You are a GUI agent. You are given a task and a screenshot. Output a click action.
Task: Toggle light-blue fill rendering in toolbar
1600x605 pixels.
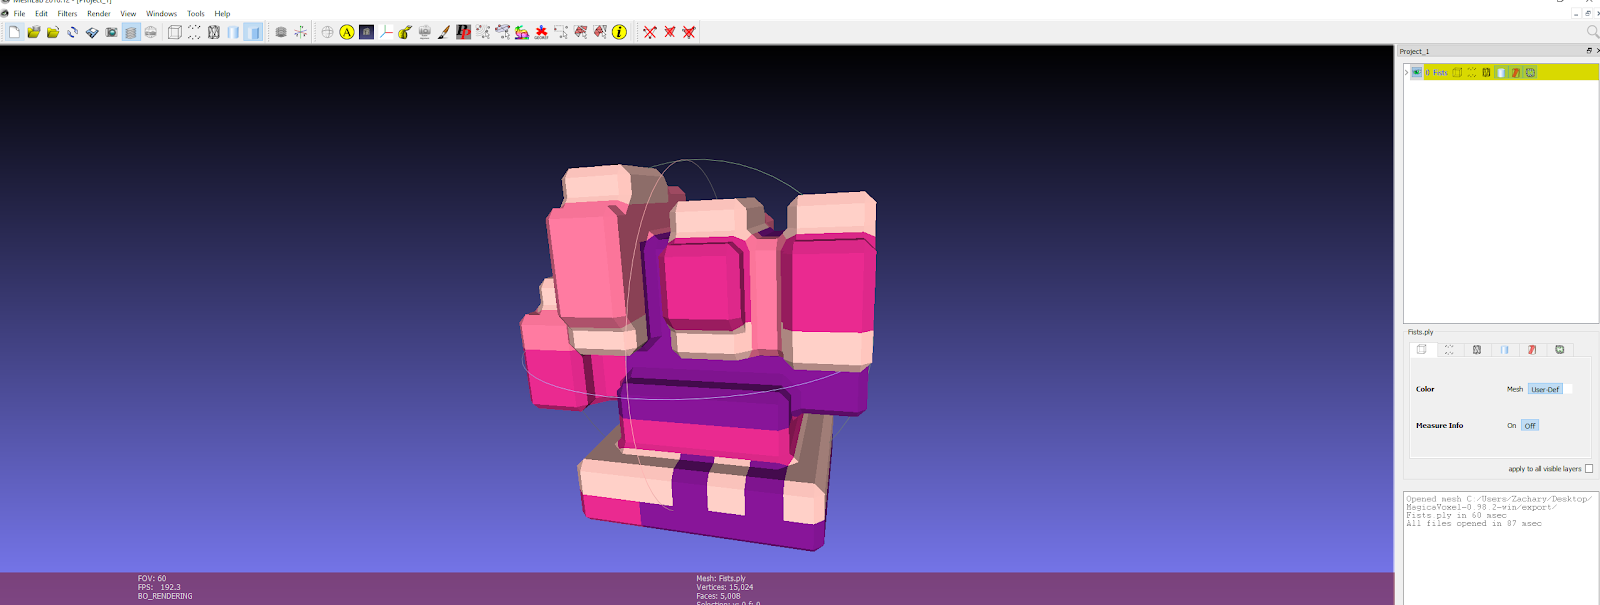point(233,32)
